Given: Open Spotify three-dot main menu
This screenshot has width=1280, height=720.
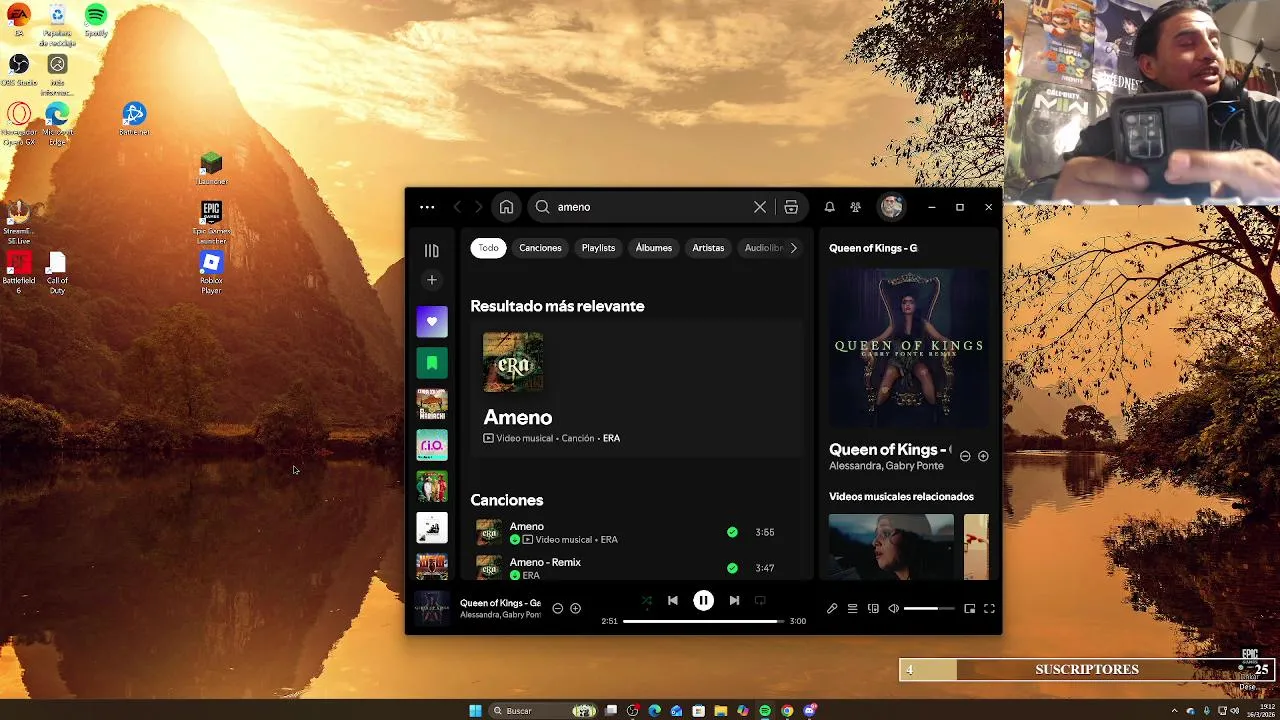Looking at the screenshot, I should (427, 207).
